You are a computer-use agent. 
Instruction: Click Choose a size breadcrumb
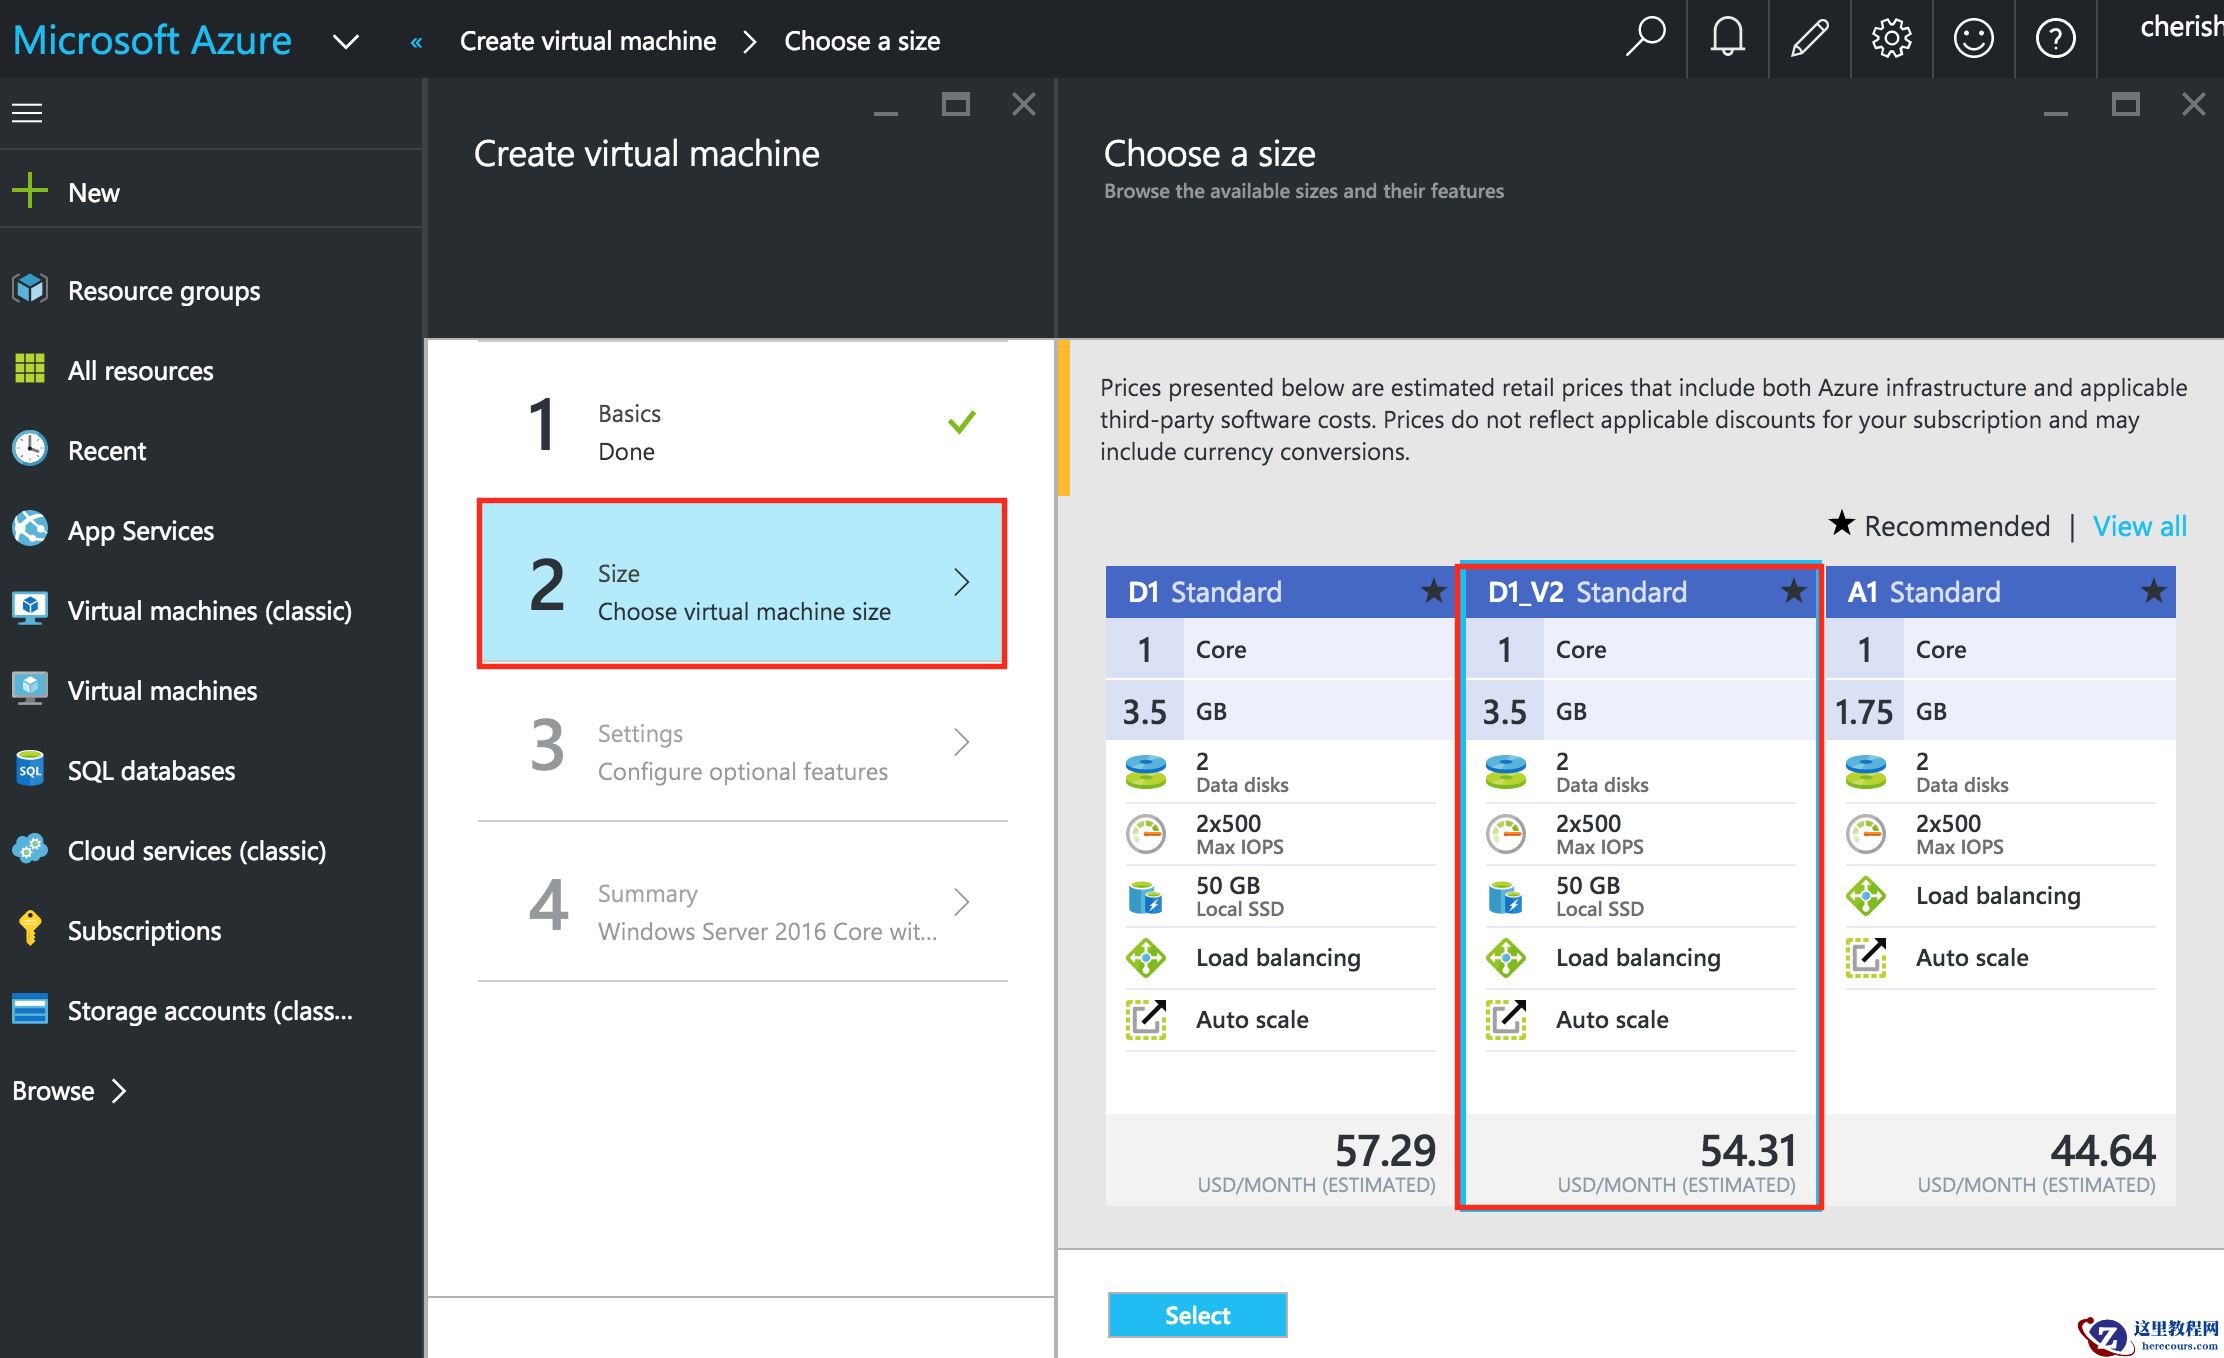click(862, 41)
